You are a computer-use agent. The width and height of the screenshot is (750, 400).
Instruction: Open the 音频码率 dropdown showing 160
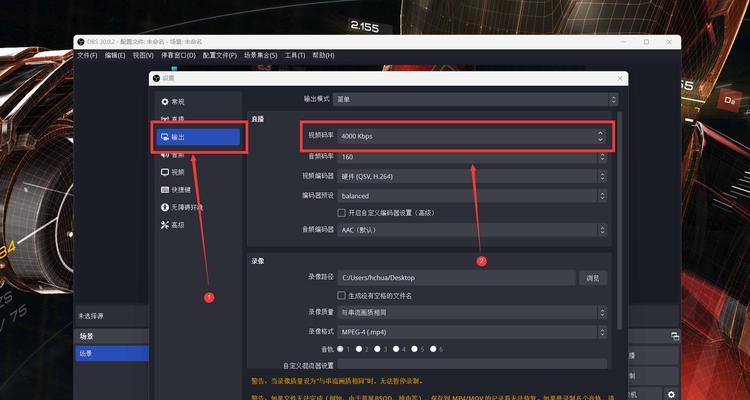coord(472,157)
